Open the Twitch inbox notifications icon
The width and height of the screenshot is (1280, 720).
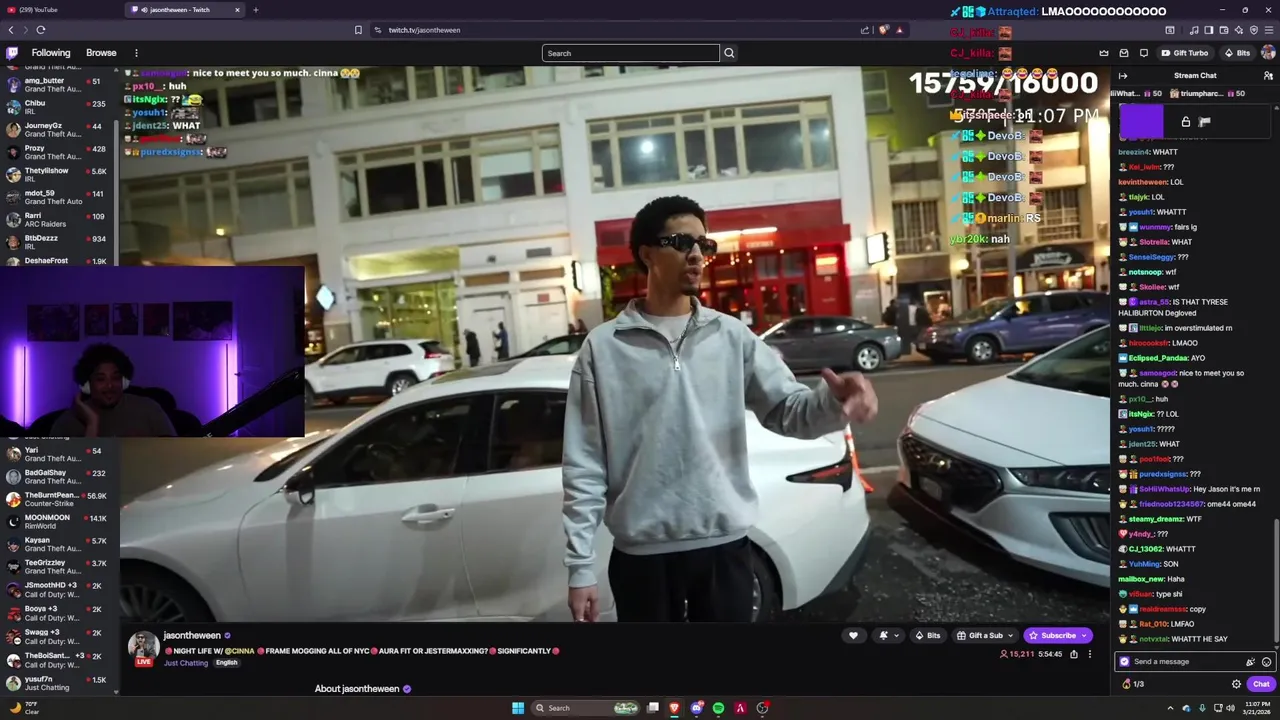pos(1124,53)
